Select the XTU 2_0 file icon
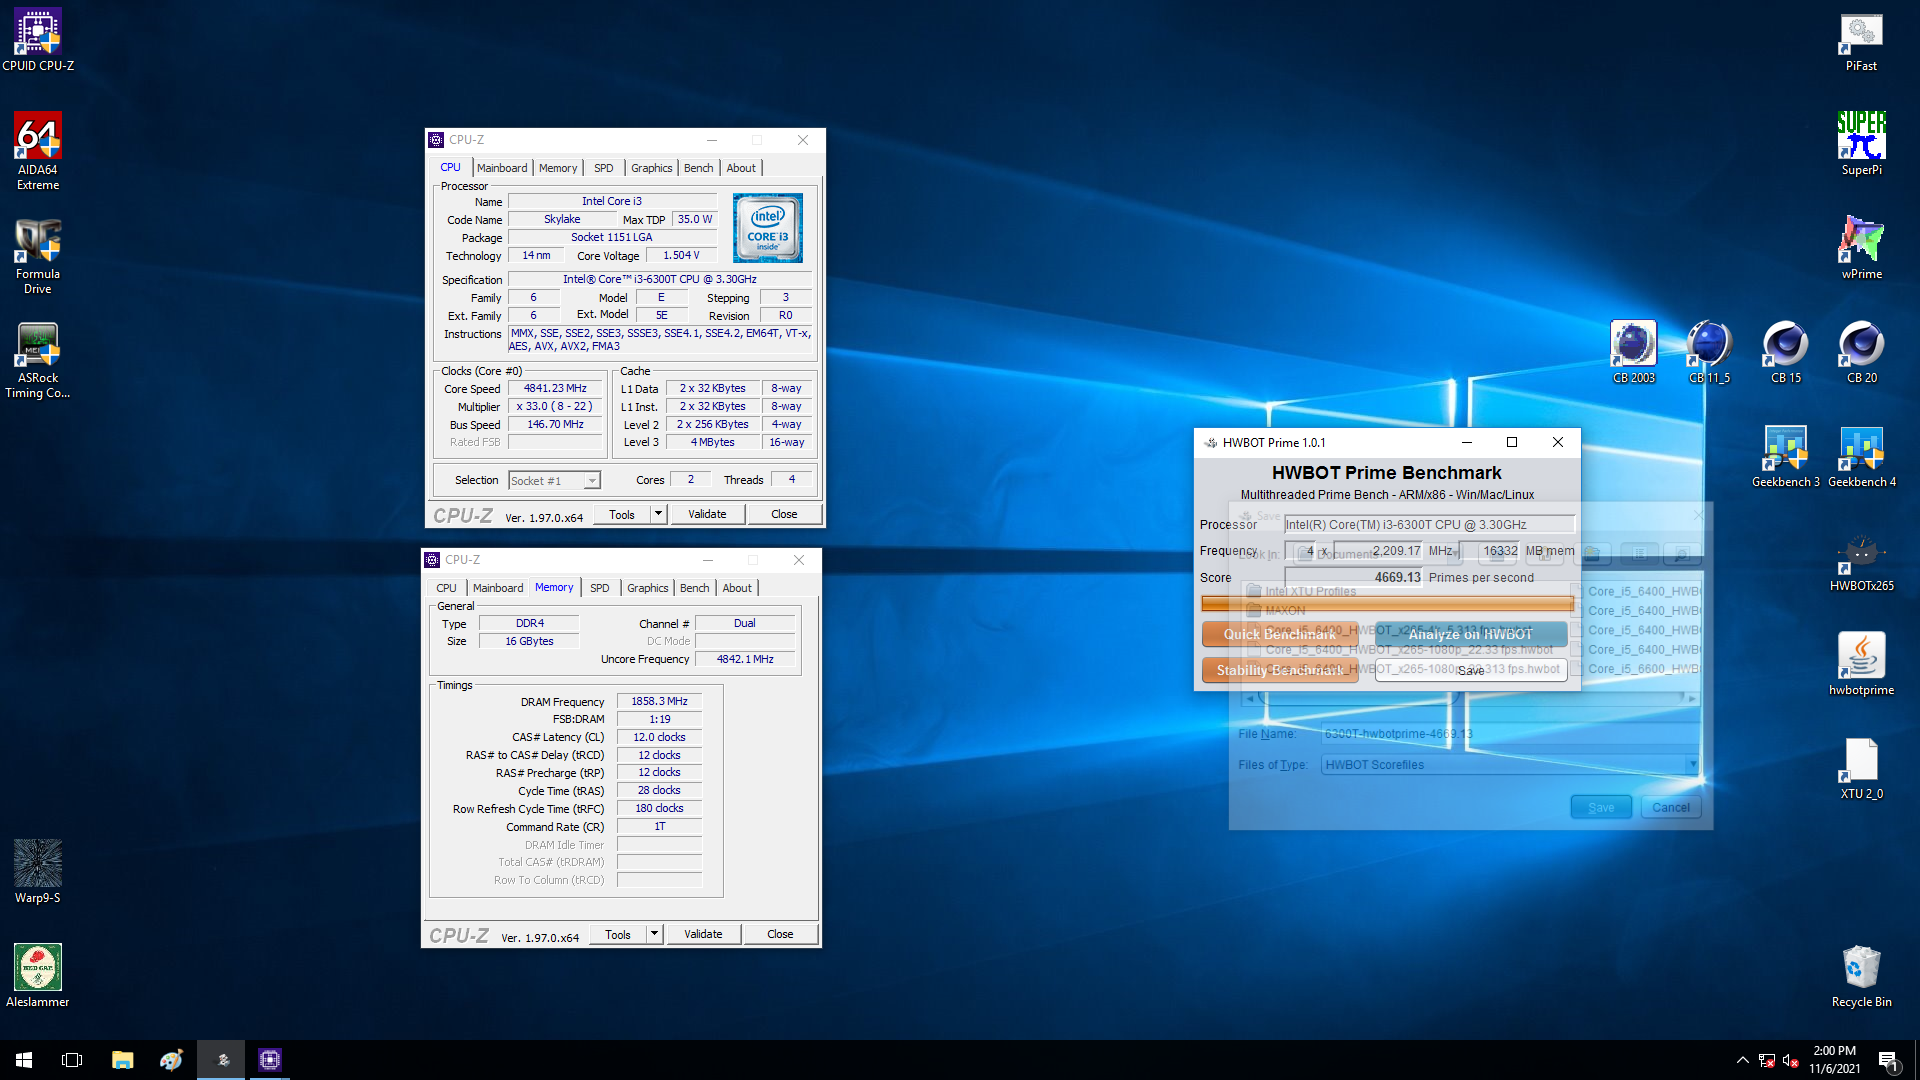This screenshot has width=1920, height=1080. point(1861,768)
